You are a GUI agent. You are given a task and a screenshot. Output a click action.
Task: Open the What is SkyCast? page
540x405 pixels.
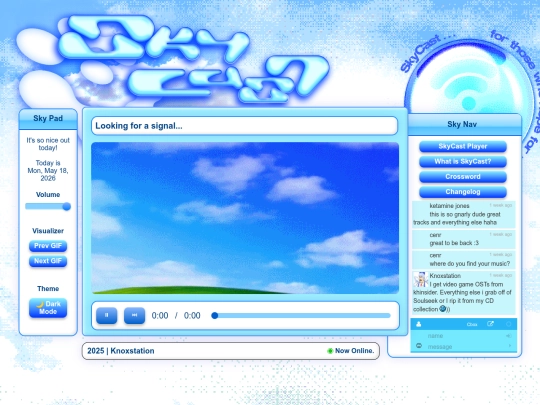pos(463,162)
